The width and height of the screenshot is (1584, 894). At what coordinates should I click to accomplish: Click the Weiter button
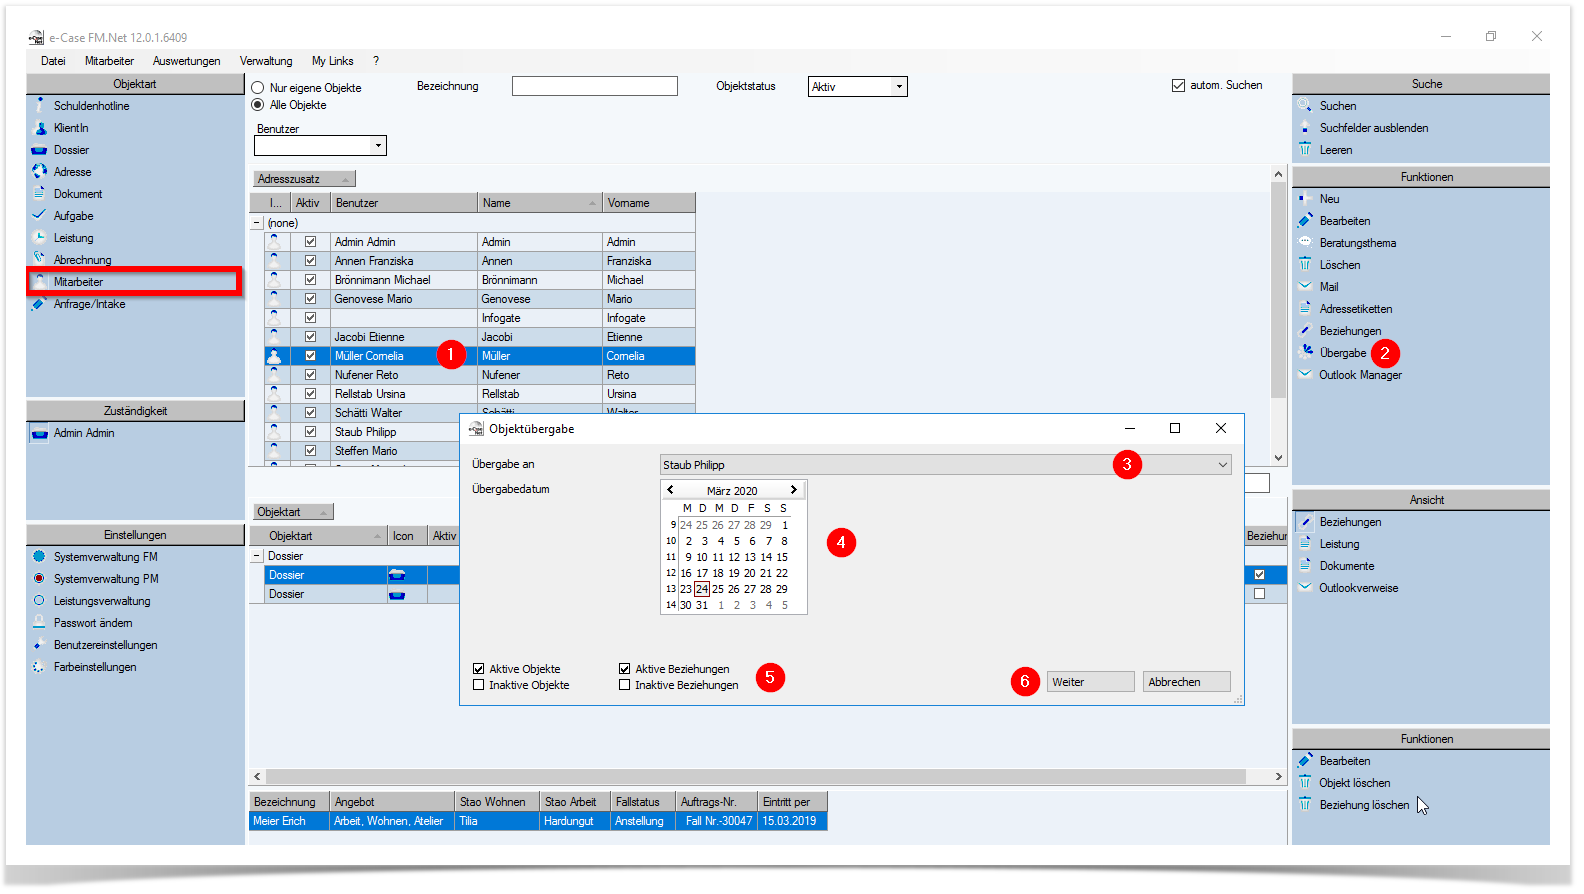1090,682
